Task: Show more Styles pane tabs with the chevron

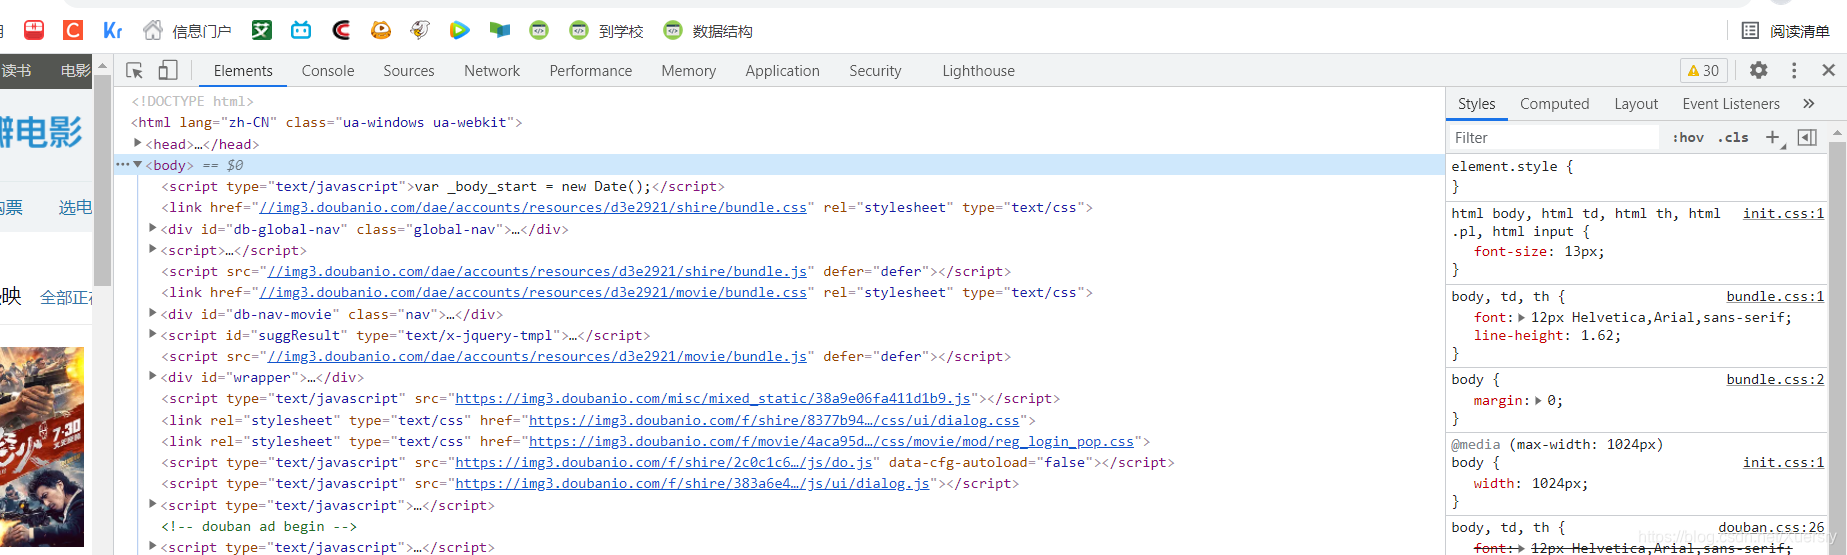Action: pyautogui.click(x=1808, y=103)
